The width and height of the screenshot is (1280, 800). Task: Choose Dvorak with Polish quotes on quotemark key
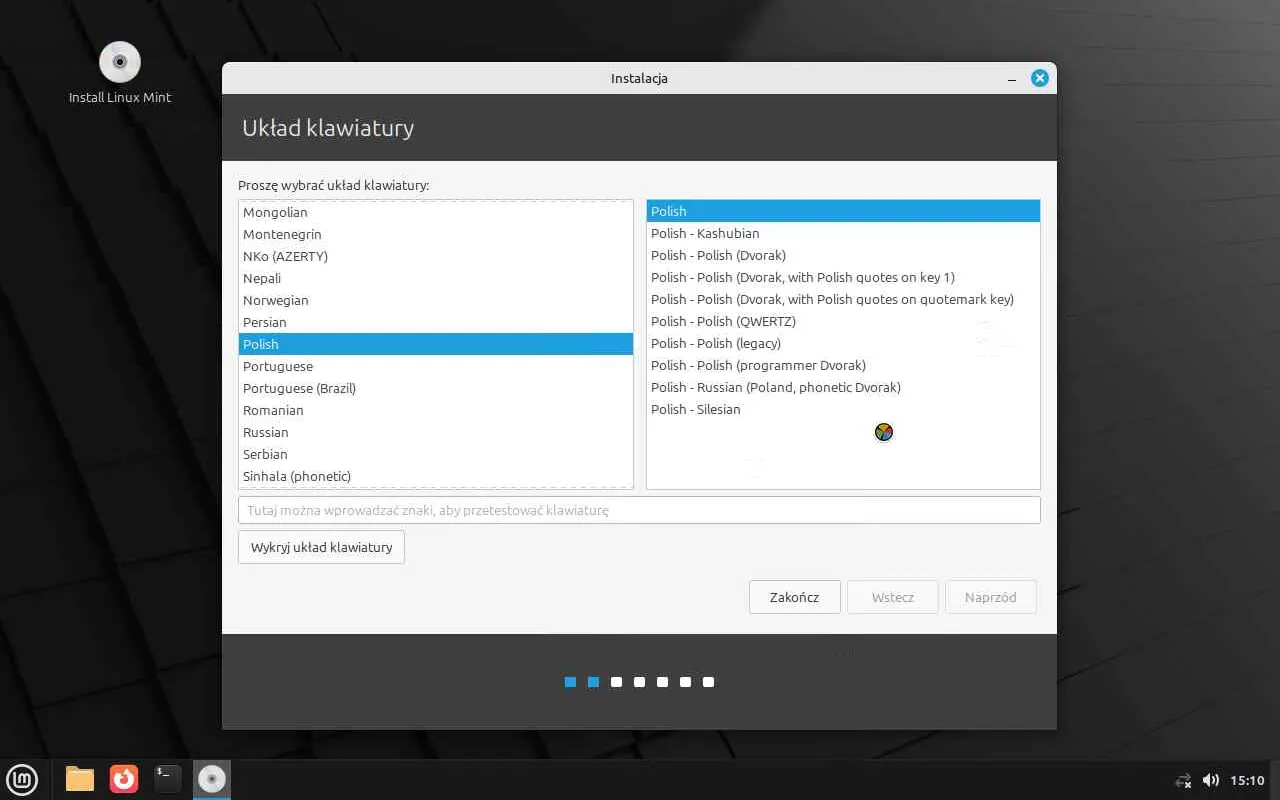(843, 299)
